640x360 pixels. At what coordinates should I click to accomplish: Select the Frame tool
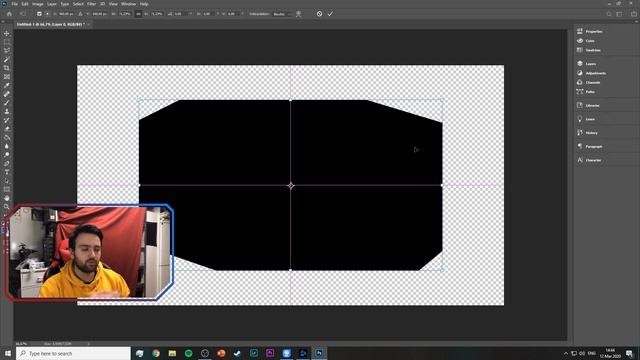7,77
